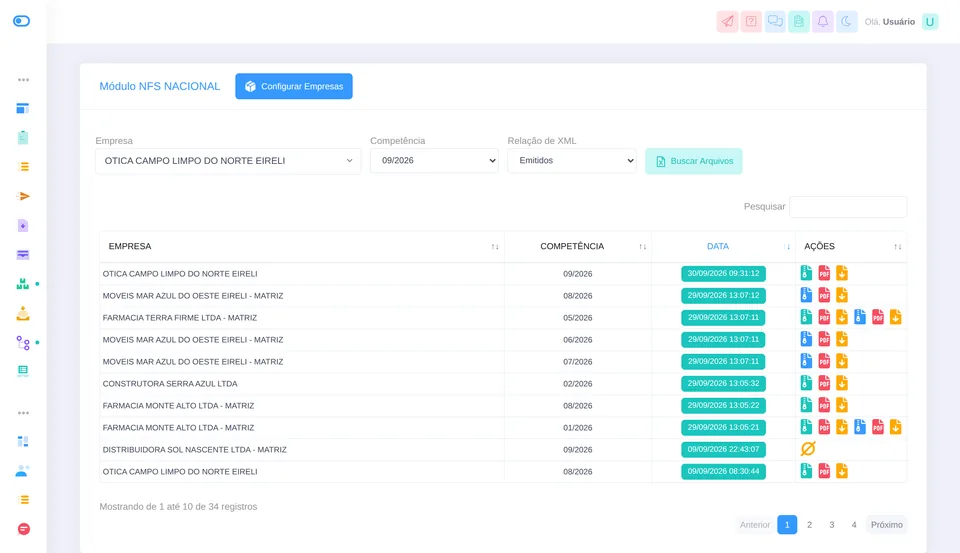
Task: Open the blue grid layout sidebar icon near bottom
Action: 23,442
